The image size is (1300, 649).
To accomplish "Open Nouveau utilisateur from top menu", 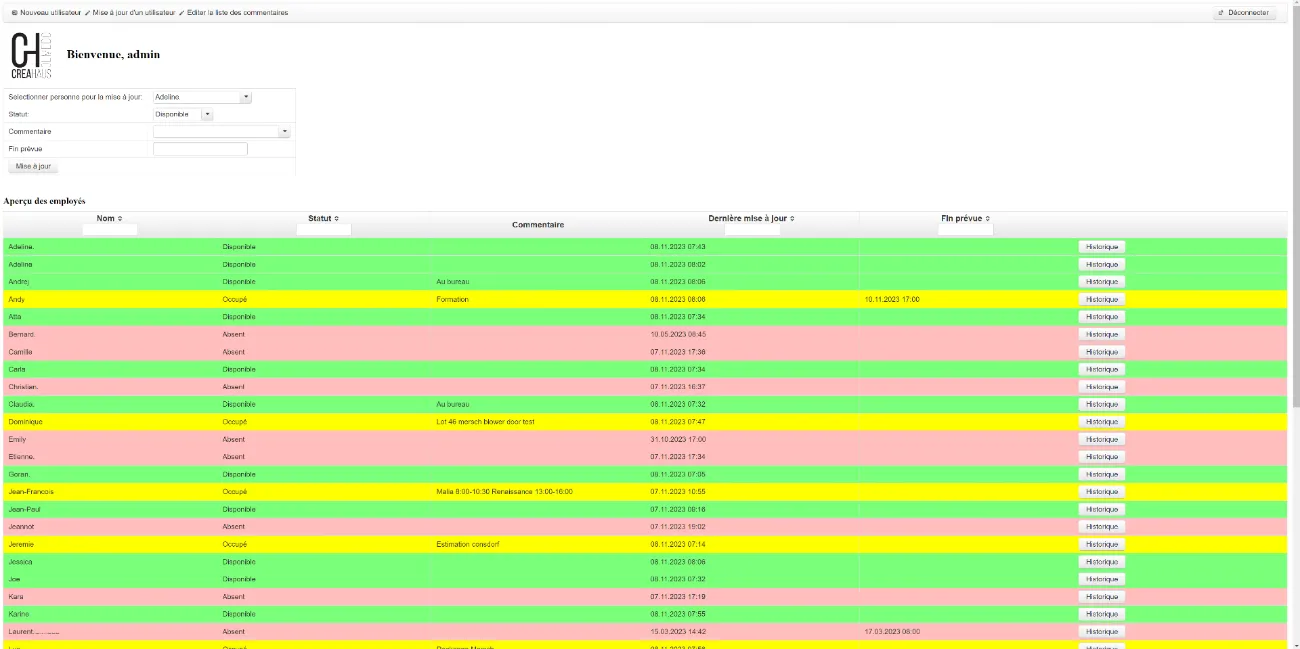I will pyautogui.click(x=52, y=13).
